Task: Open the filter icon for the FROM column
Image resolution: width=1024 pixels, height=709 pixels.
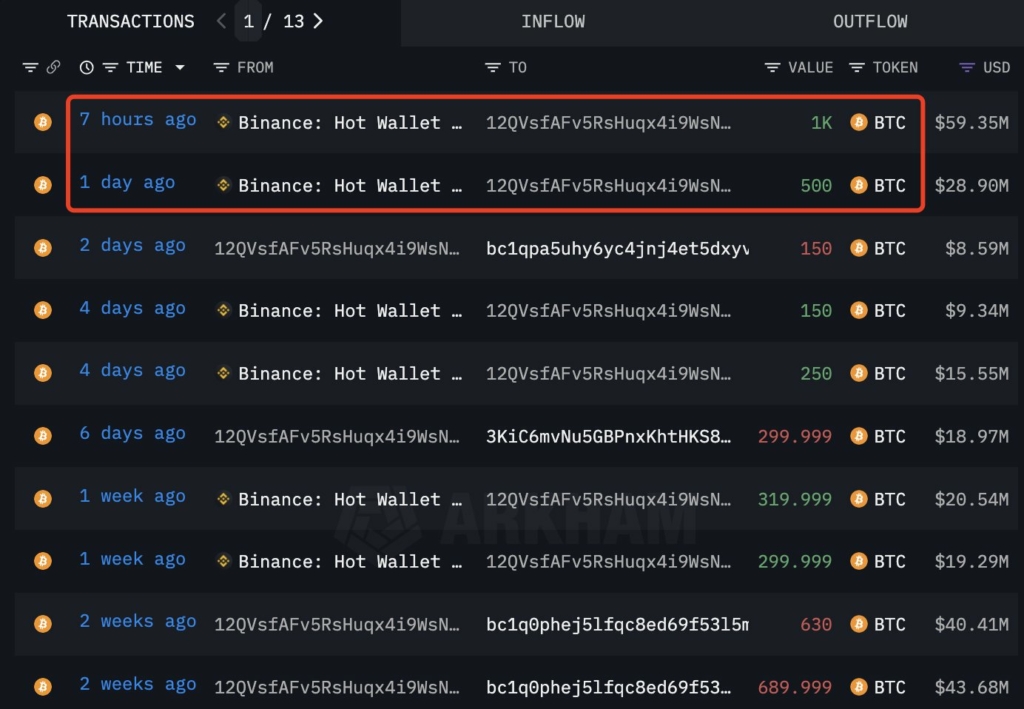Action: 221,67
